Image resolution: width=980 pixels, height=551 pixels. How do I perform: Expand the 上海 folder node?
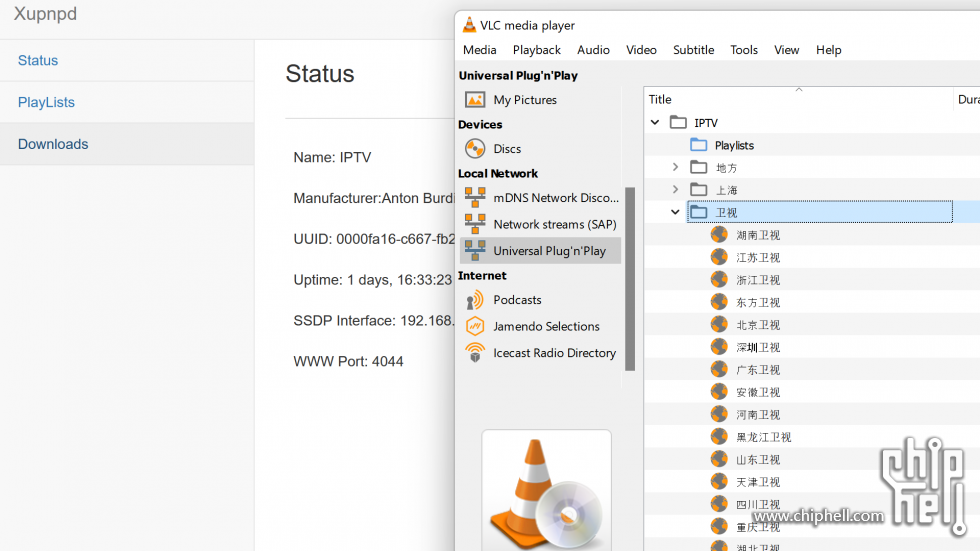(x=675, y=189)
